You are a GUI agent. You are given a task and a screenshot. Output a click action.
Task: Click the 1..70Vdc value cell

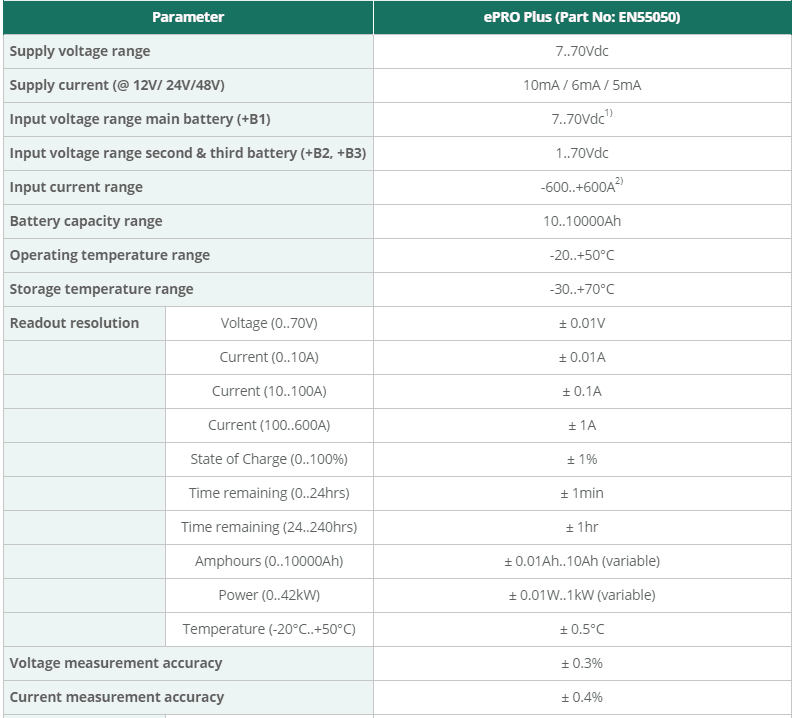581,153
